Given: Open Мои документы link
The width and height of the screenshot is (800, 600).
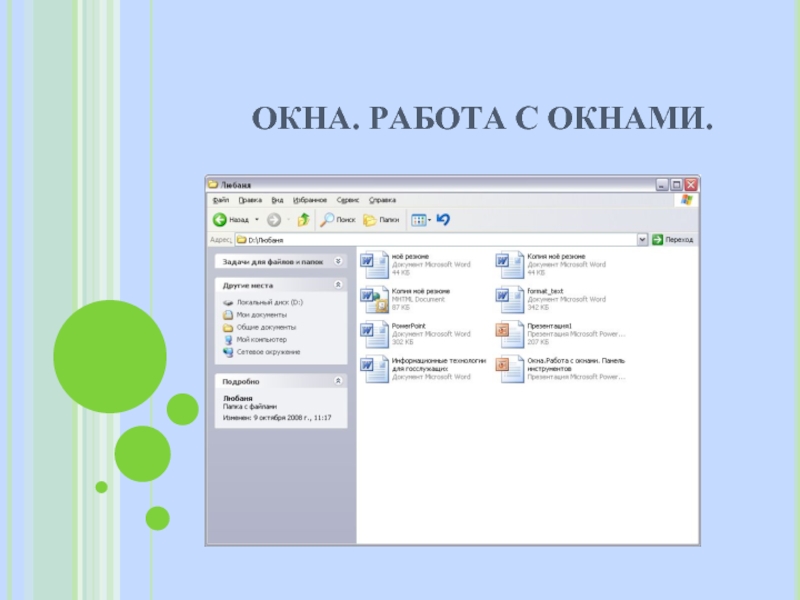Looking at the screenshot, I should (261, 315).
